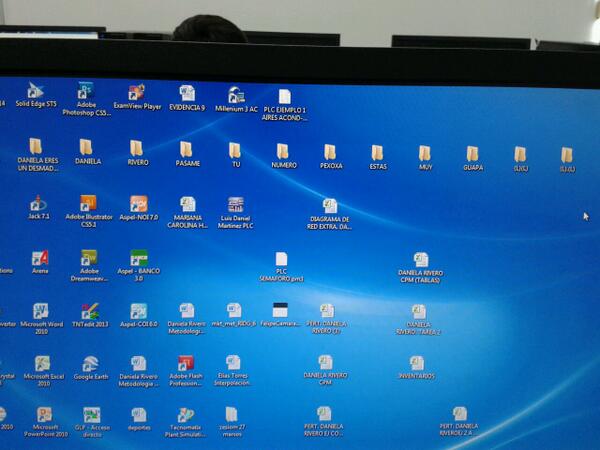This screenshot has height=450, width=600.
Task: Open the Google Earth shortcut
Action: click(91, 368)
